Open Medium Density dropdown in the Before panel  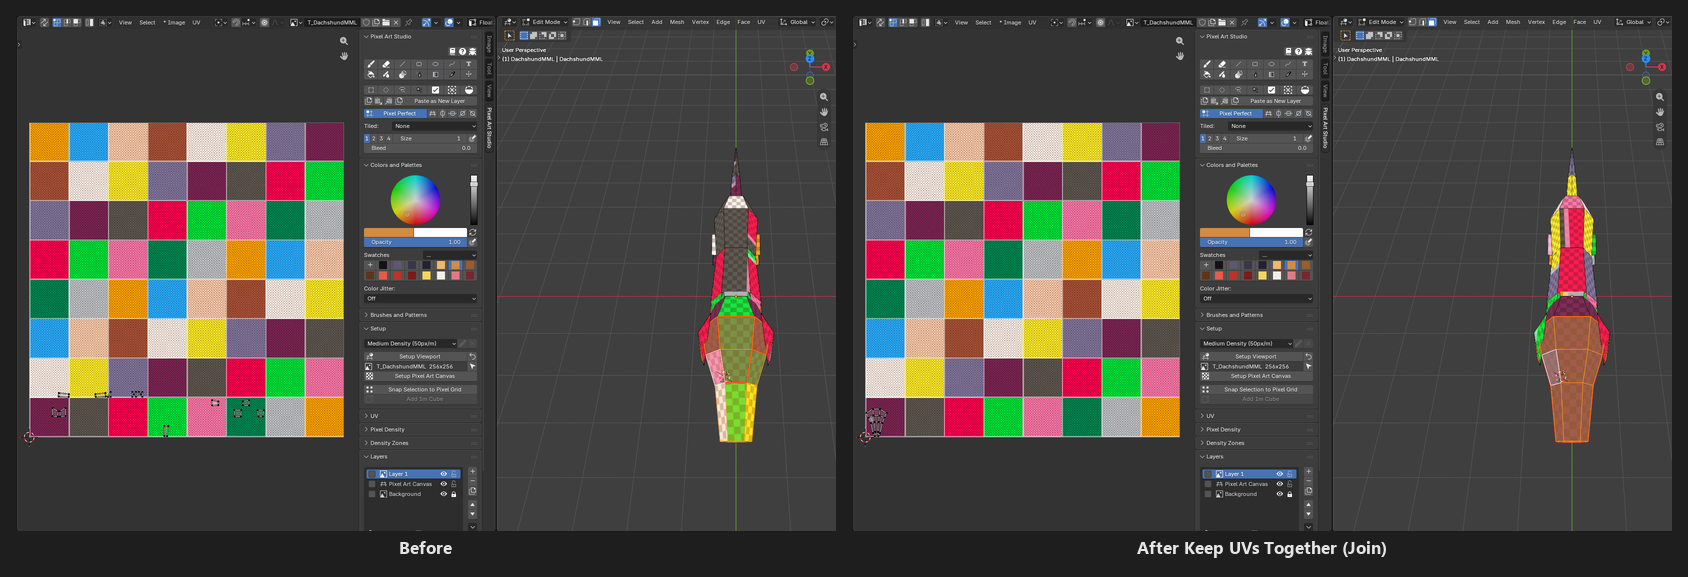[411, 343]
